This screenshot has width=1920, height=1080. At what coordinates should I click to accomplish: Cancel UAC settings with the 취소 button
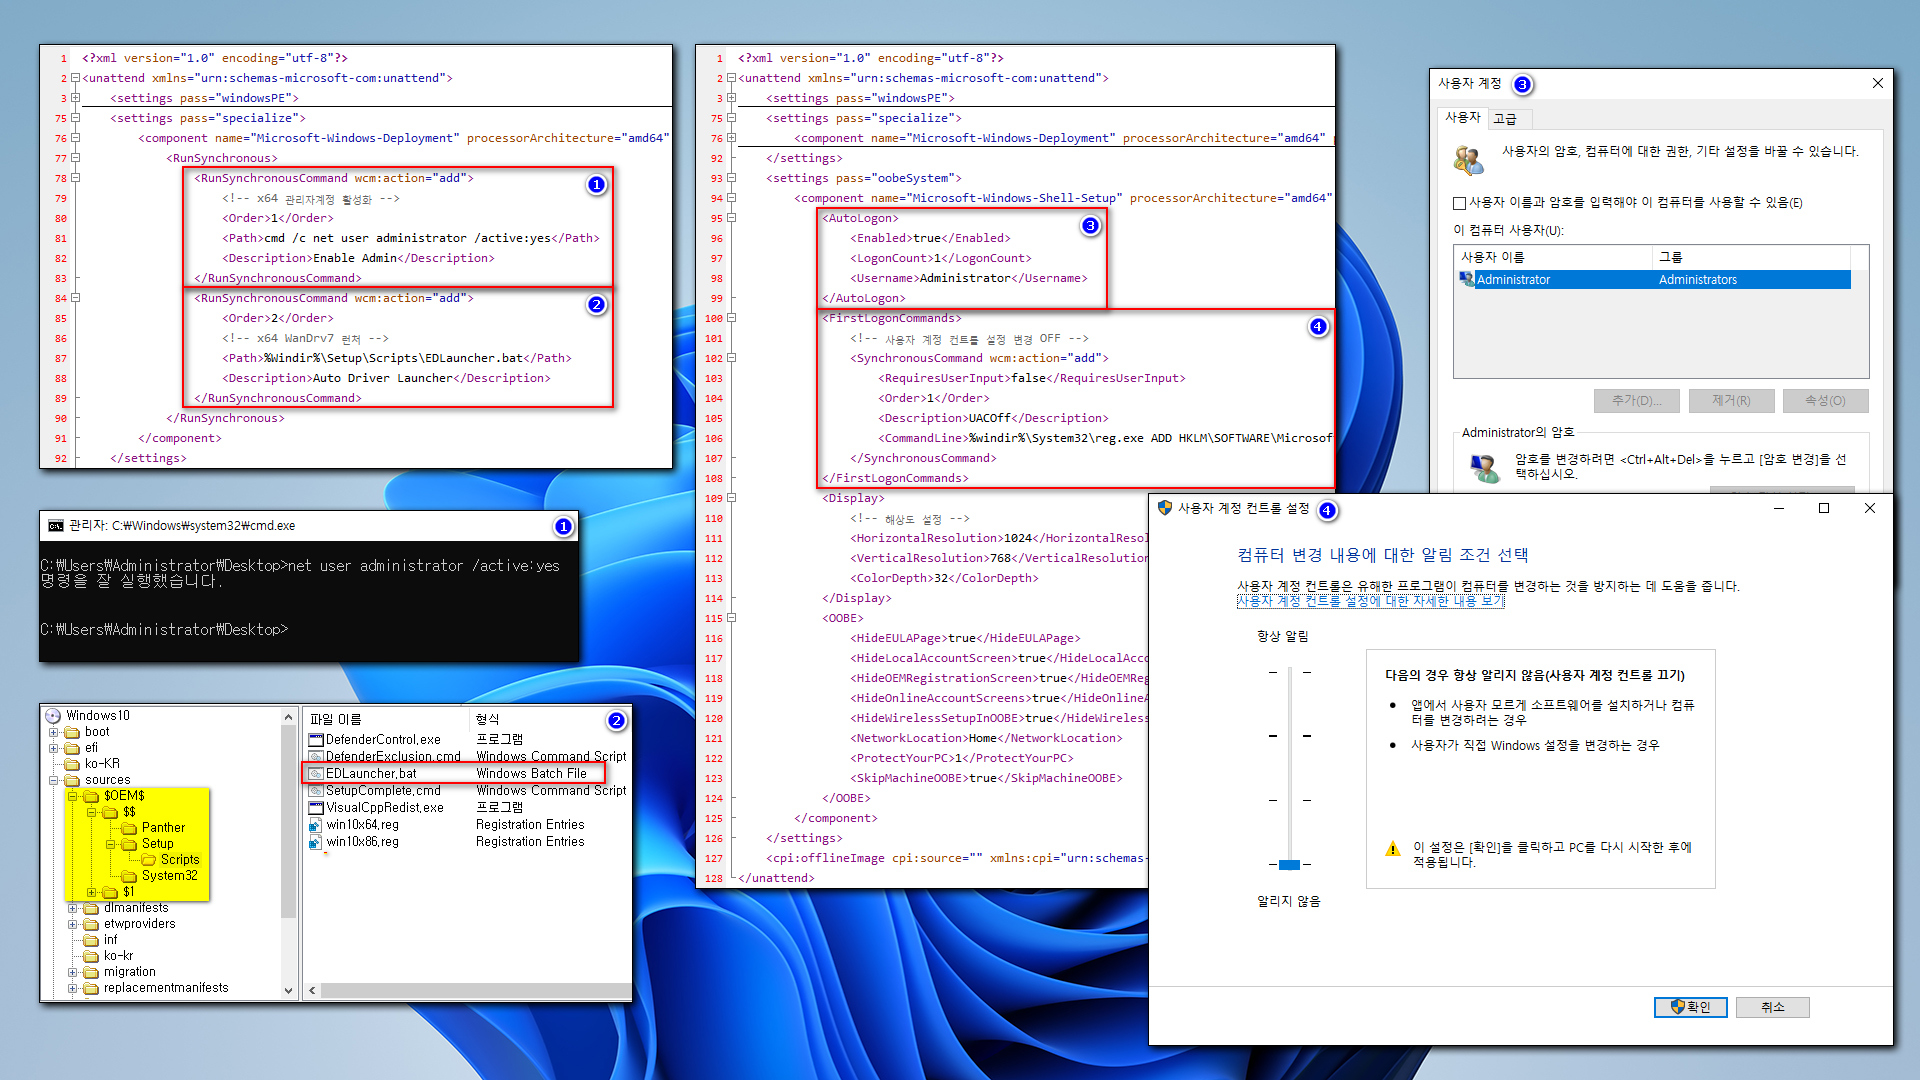1773,1007
